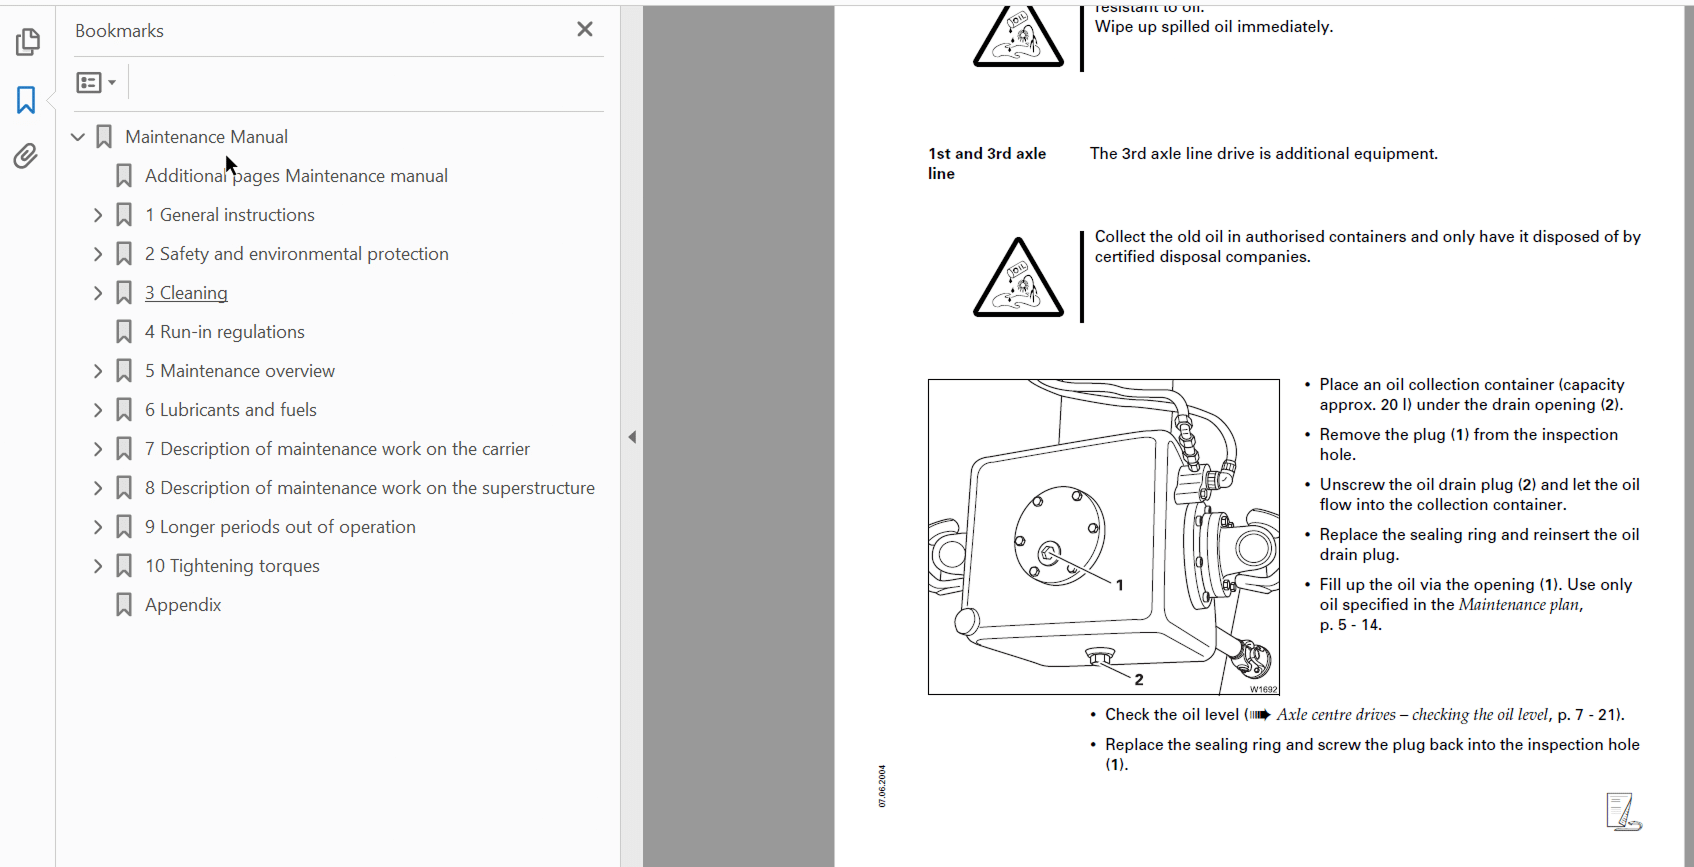
Task: Click bookmark icon beside 5 Maintenance overview
Action: tap(124, 371)
